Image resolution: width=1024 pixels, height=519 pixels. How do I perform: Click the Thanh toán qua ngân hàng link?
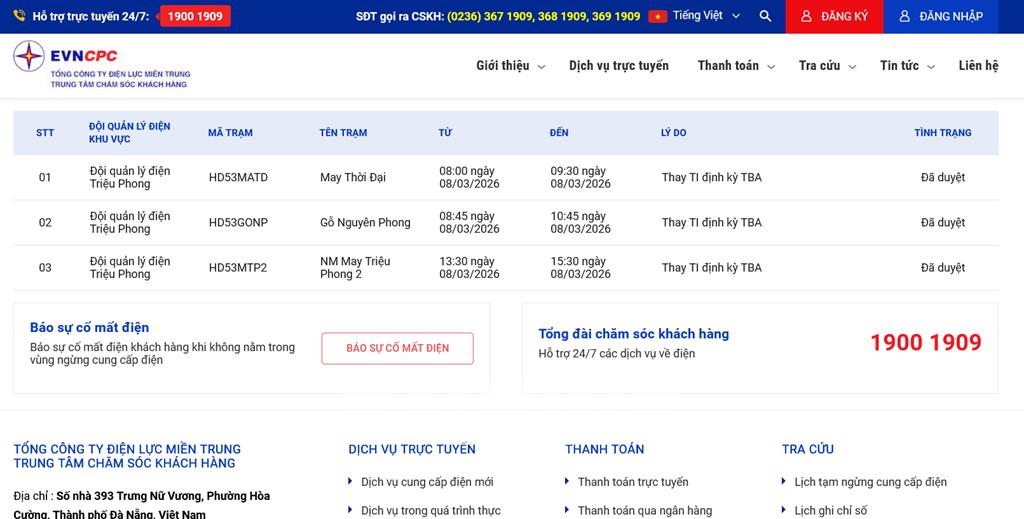coord(645,511)
